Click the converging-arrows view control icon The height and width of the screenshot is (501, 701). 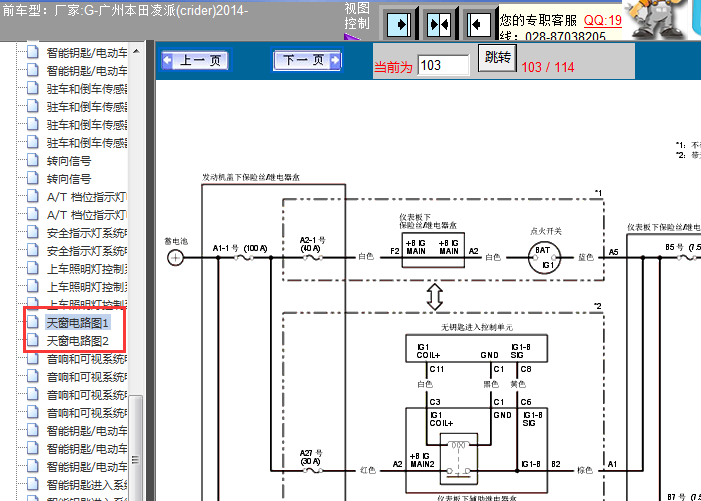click(439, 24)
